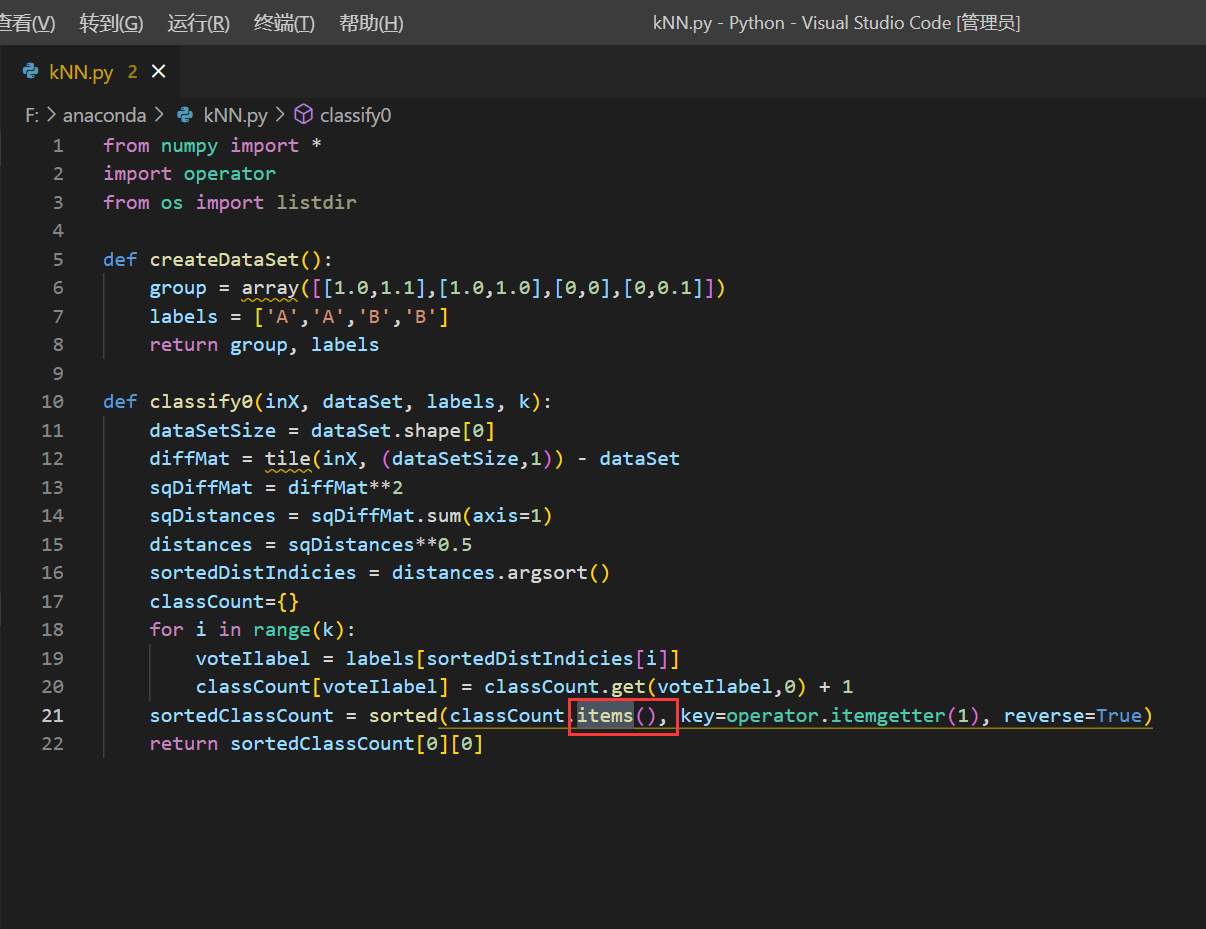Open the 终端(T) menu
The image size is (1206, 929).
(x=284, y=23)
